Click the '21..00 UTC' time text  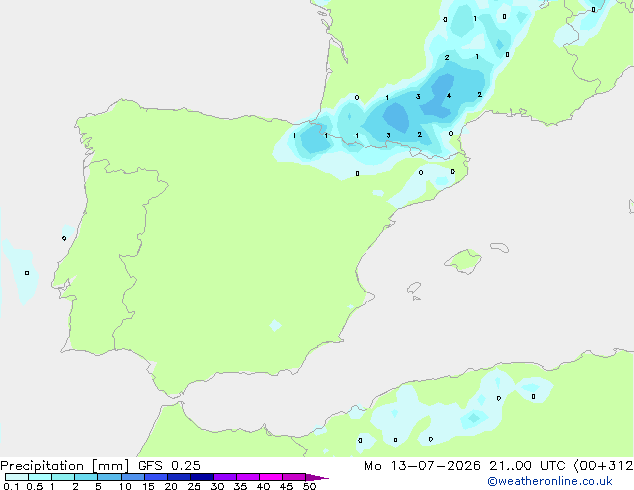527,466
